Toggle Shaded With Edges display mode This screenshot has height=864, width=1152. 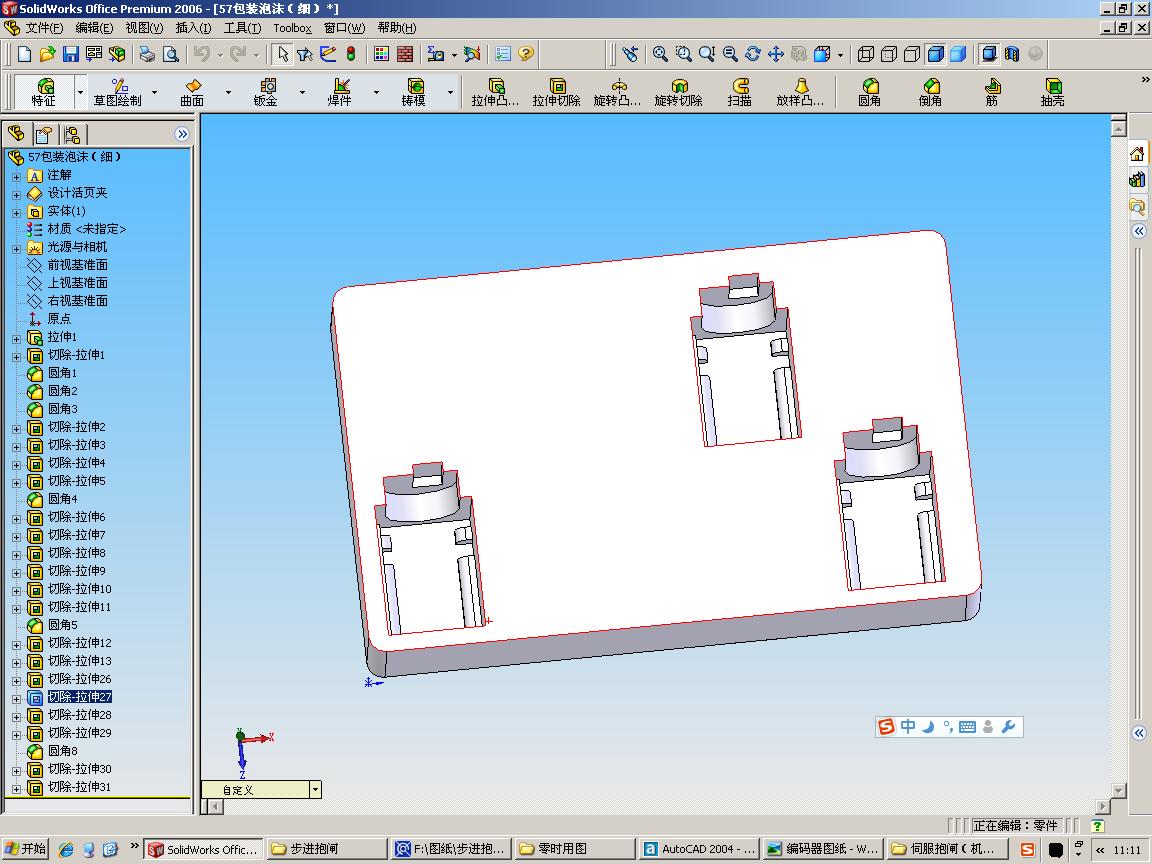pos(935,54)
